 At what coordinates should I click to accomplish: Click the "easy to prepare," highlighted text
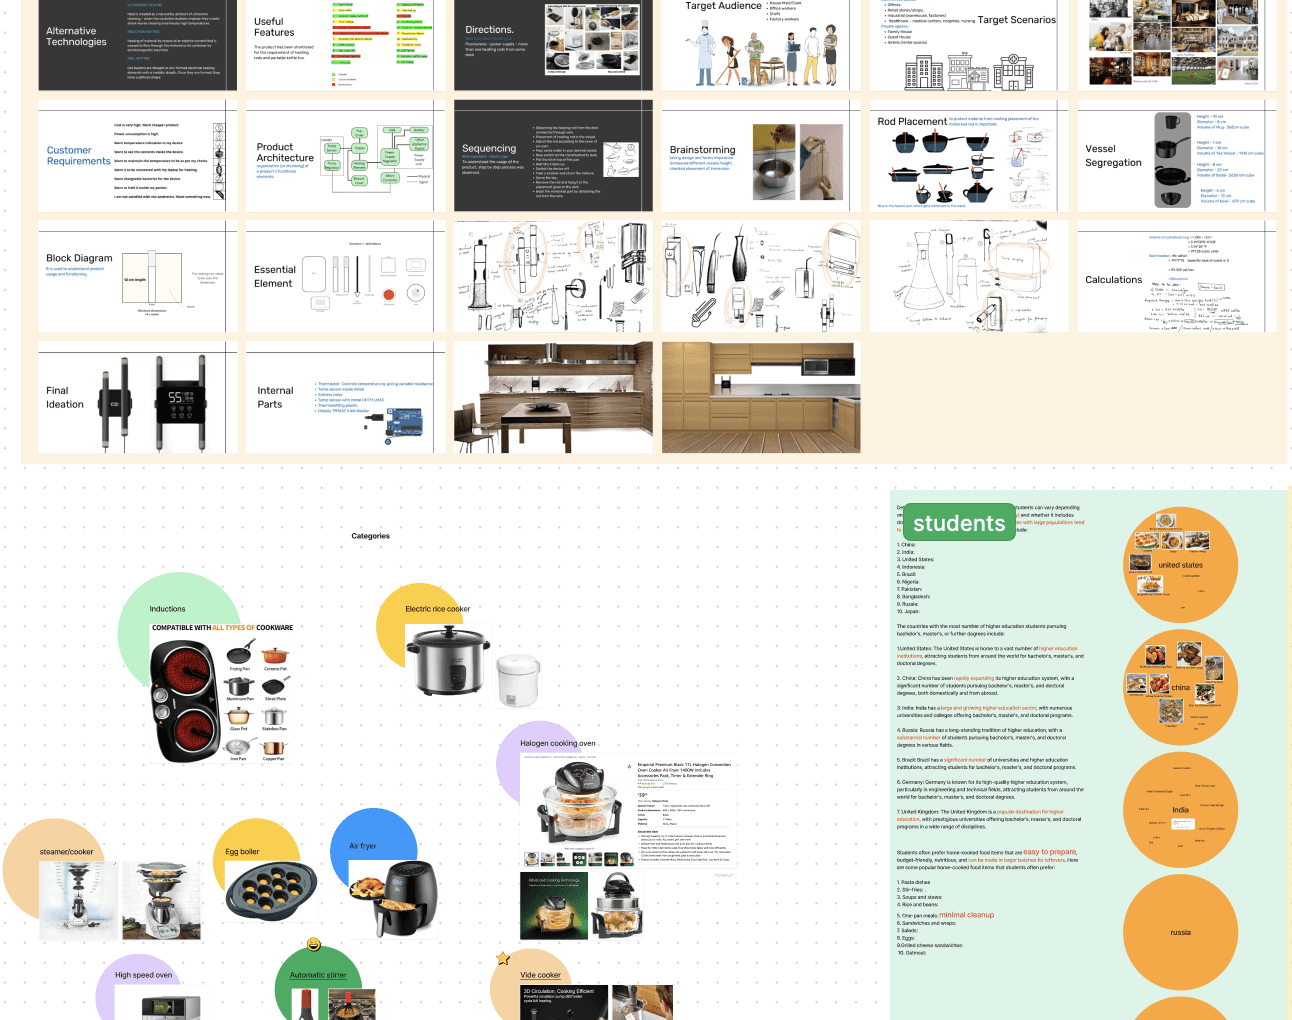(1050, 852)
